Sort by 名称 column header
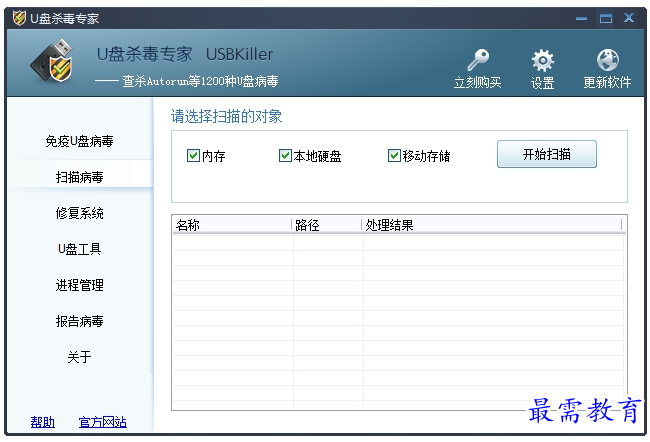The width and height of the screenshot is (650, 442). point(232,225)
